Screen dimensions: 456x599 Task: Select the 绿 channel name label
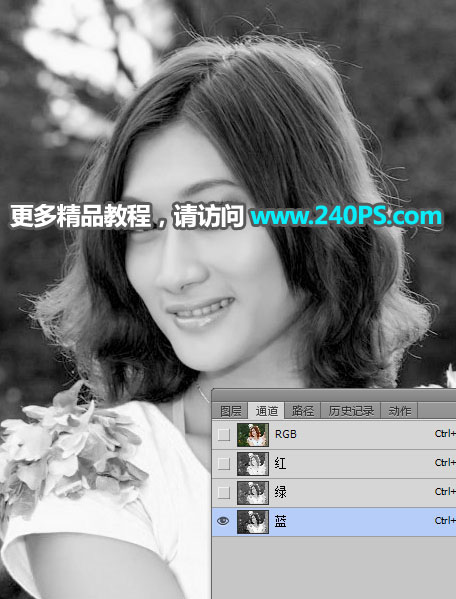280,492
